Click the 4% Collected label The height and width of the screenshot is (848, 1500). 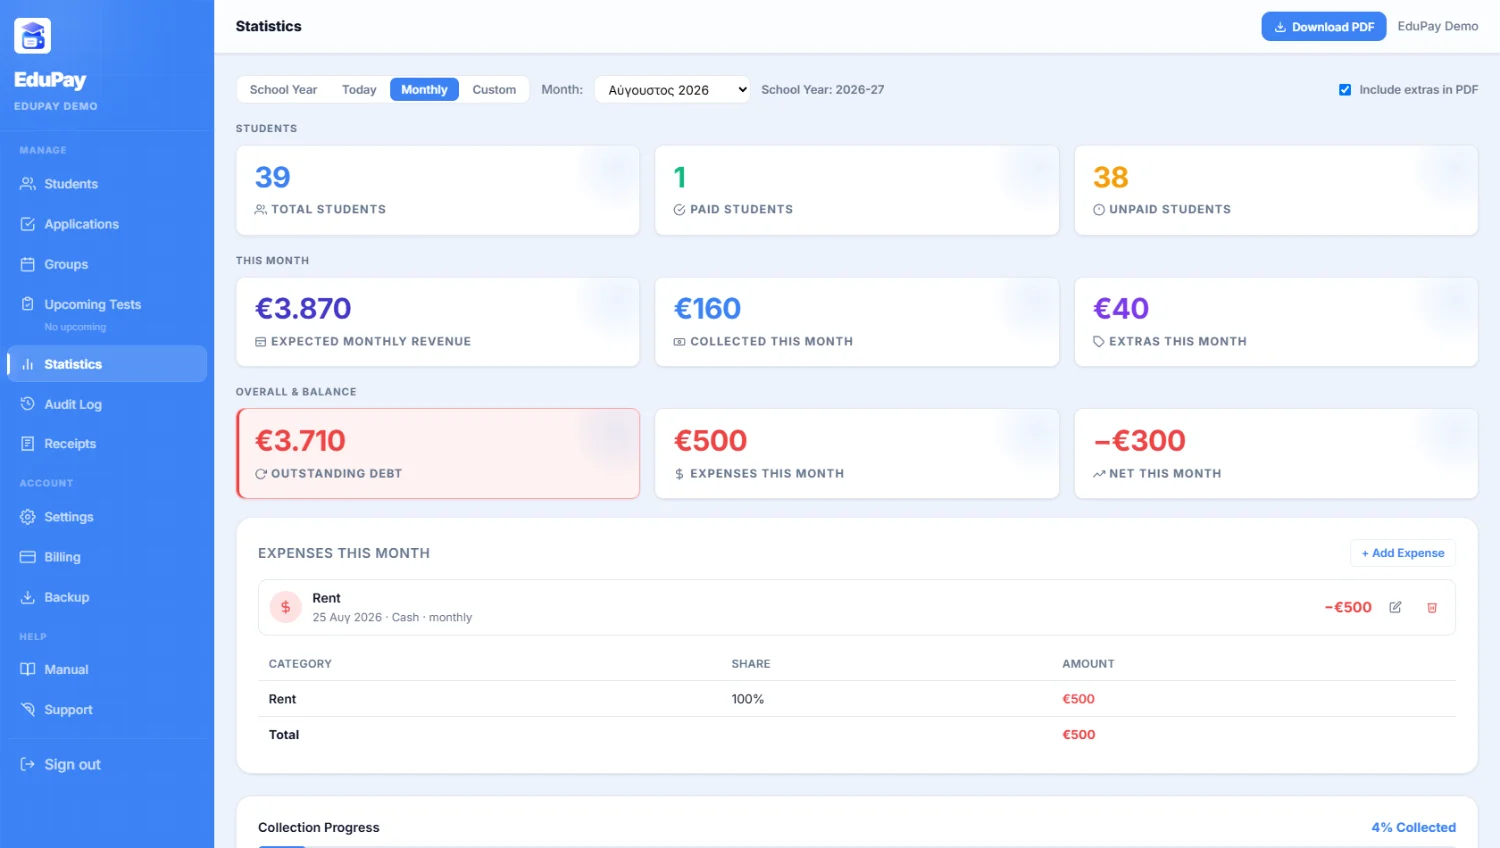click(x=1413, y=828)
